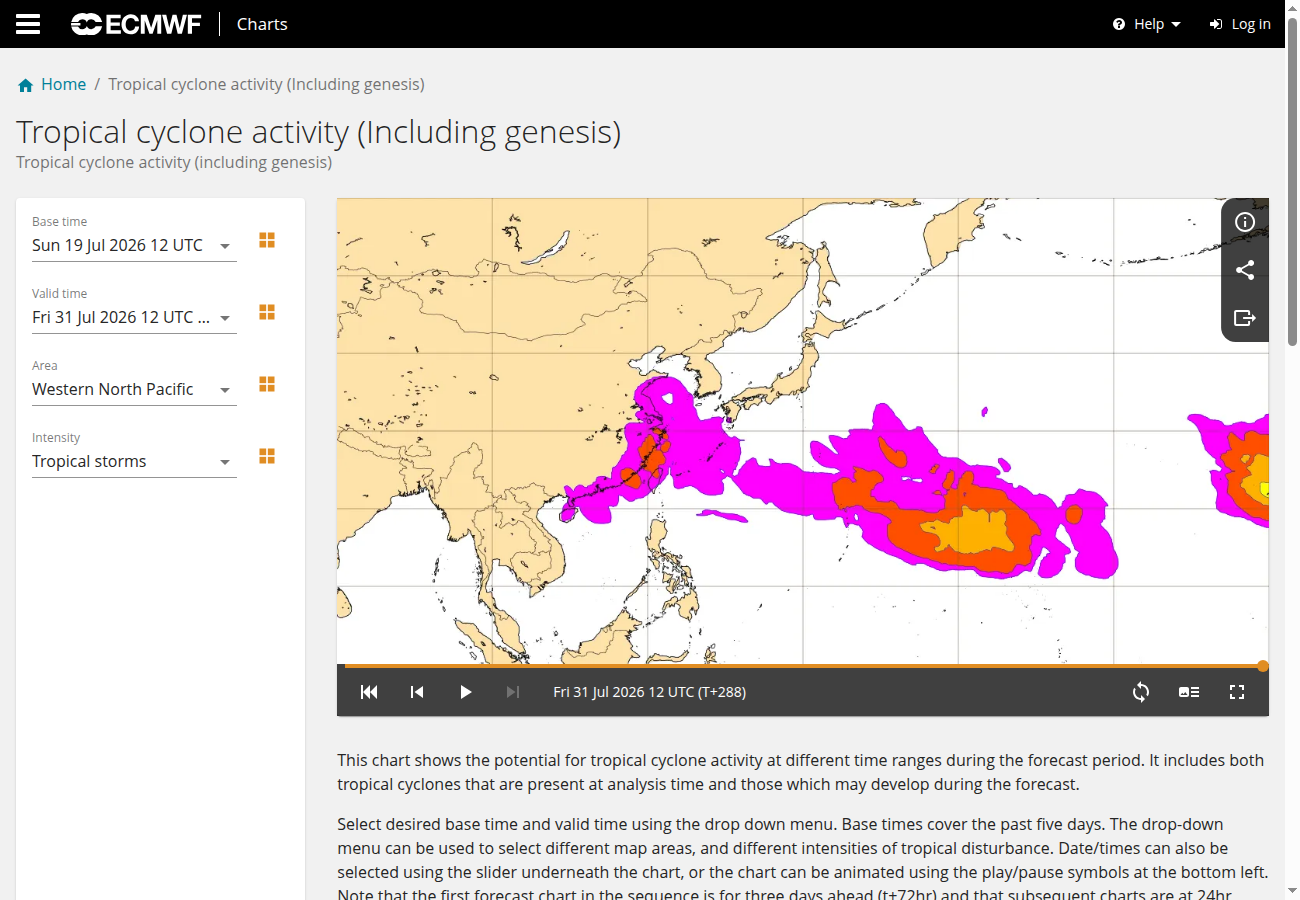The height and width of the screenshot is (900, 1300).
Task: Click the Log In link
Action: (x=1240, y=24)
